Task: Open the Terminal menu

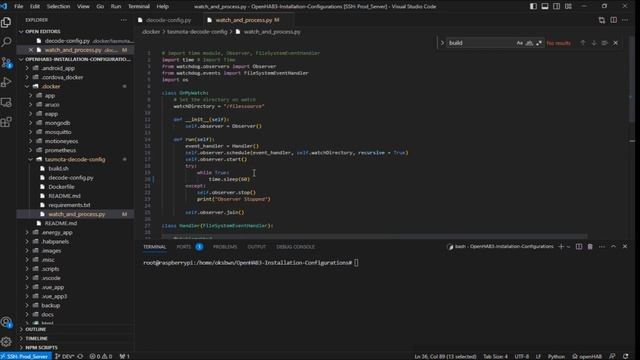Action: (139, 7)
